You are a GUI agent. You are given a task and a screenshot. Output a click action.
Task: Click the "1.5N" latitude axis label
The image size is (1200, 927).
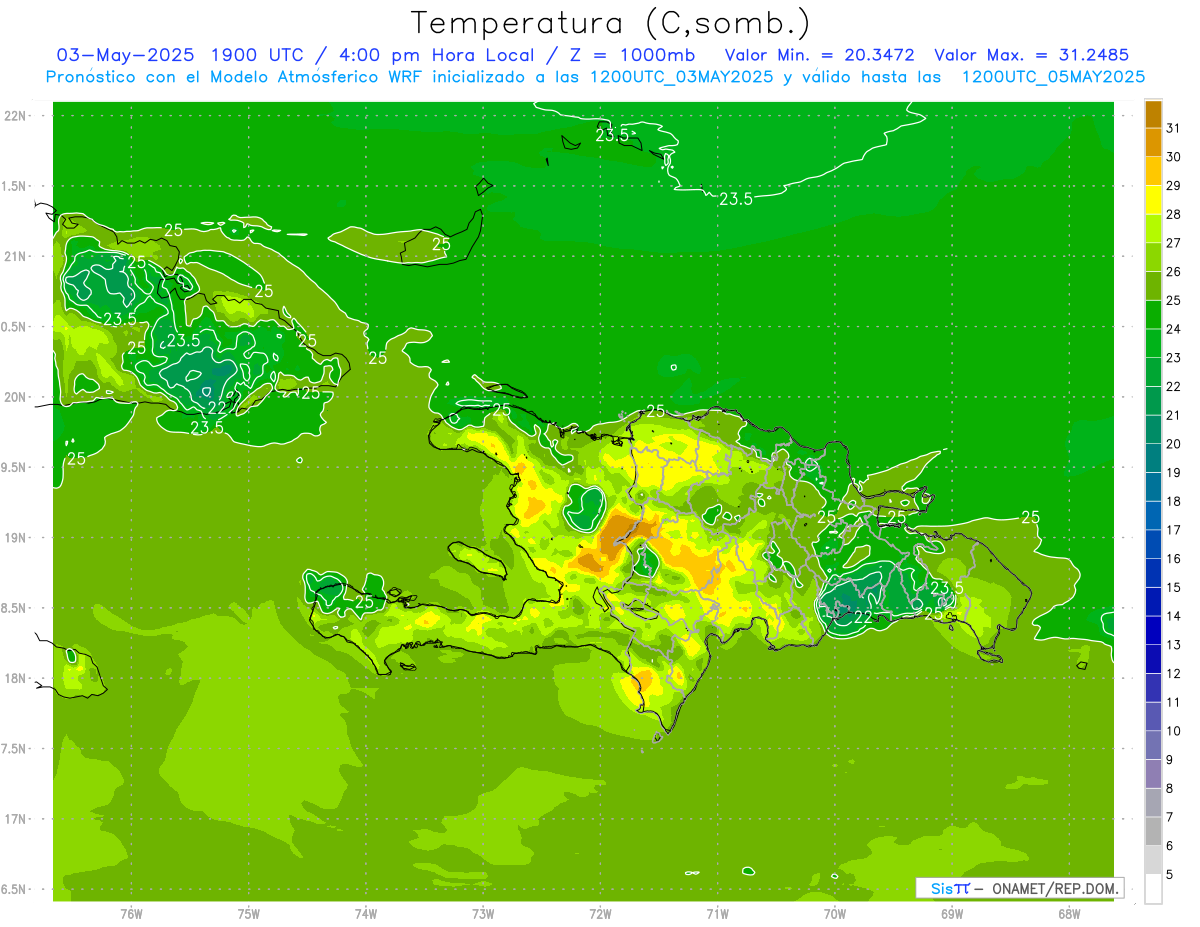click(15, 187)
